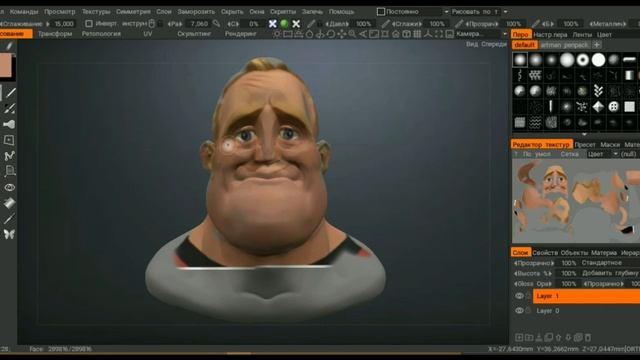Delete the layer with trash icon

click(588, 338)
